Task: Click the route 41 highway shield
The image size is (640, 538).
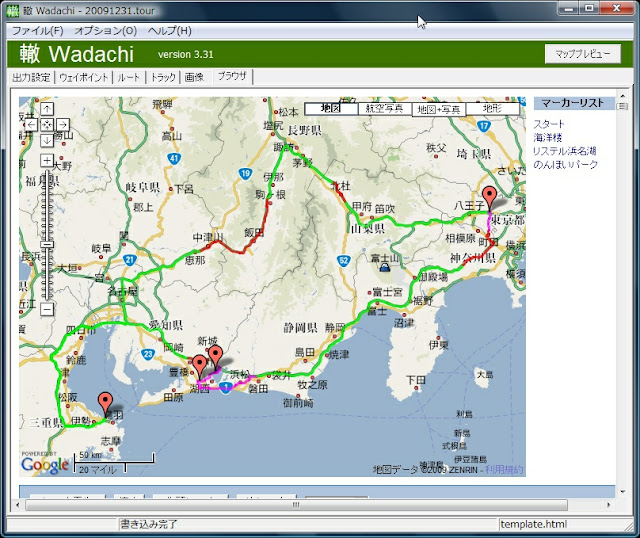Action: [x=174, y=158]
